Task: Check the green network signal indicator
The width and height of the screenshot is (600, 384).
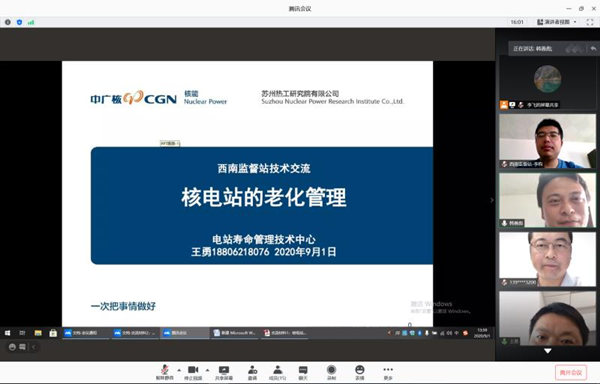Action: [31, 22]
